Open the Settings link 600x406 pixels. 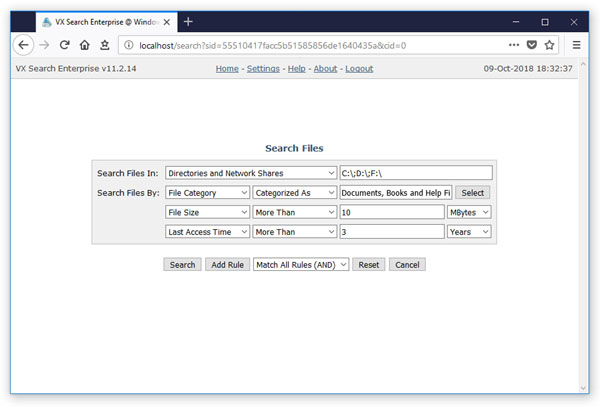pos(263,69)
